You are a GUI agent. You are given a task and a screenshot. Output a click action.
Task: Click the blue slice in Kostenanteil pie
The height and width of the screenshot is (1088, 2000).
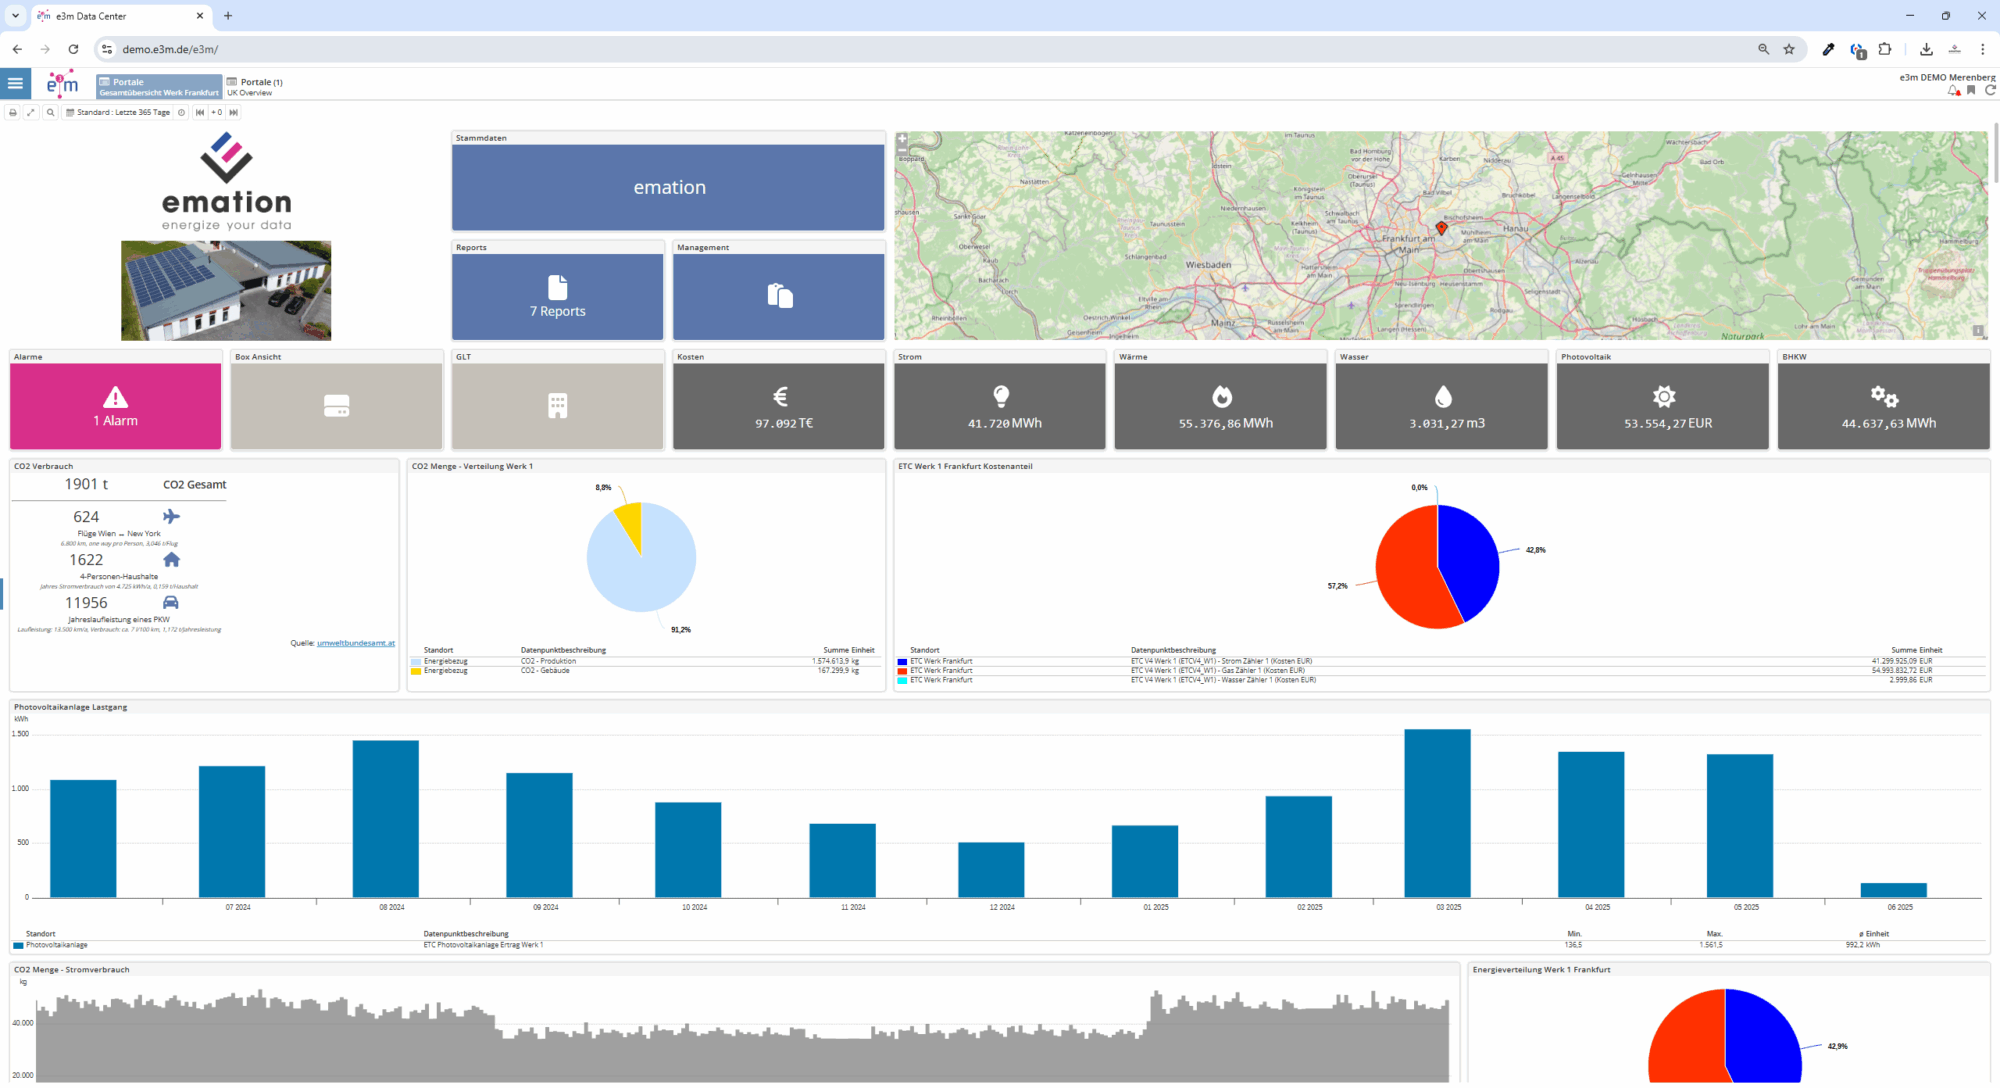[1468, 560]
